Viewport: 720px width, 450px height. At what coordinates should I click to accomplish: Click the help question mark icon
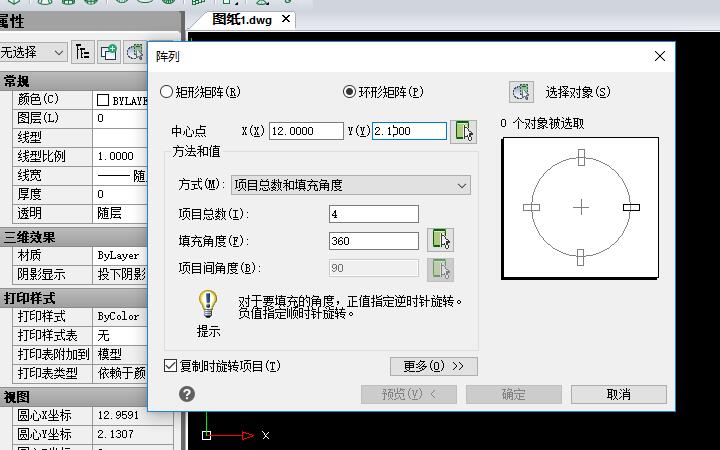click(x=186, y=394)
